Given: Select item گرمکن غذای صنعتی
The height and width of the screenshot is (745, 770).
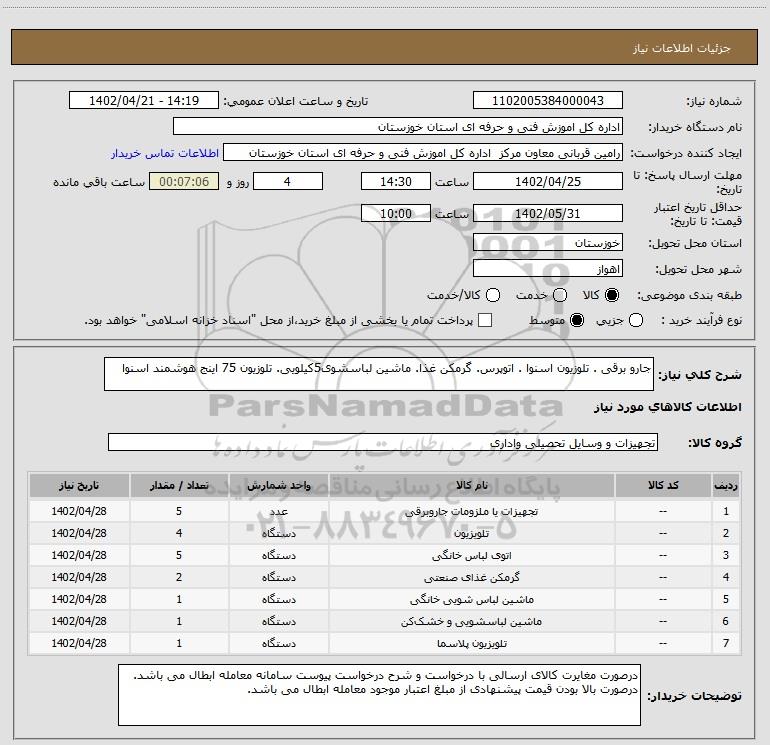Looking at the screenshot, I should pos(471,578).
